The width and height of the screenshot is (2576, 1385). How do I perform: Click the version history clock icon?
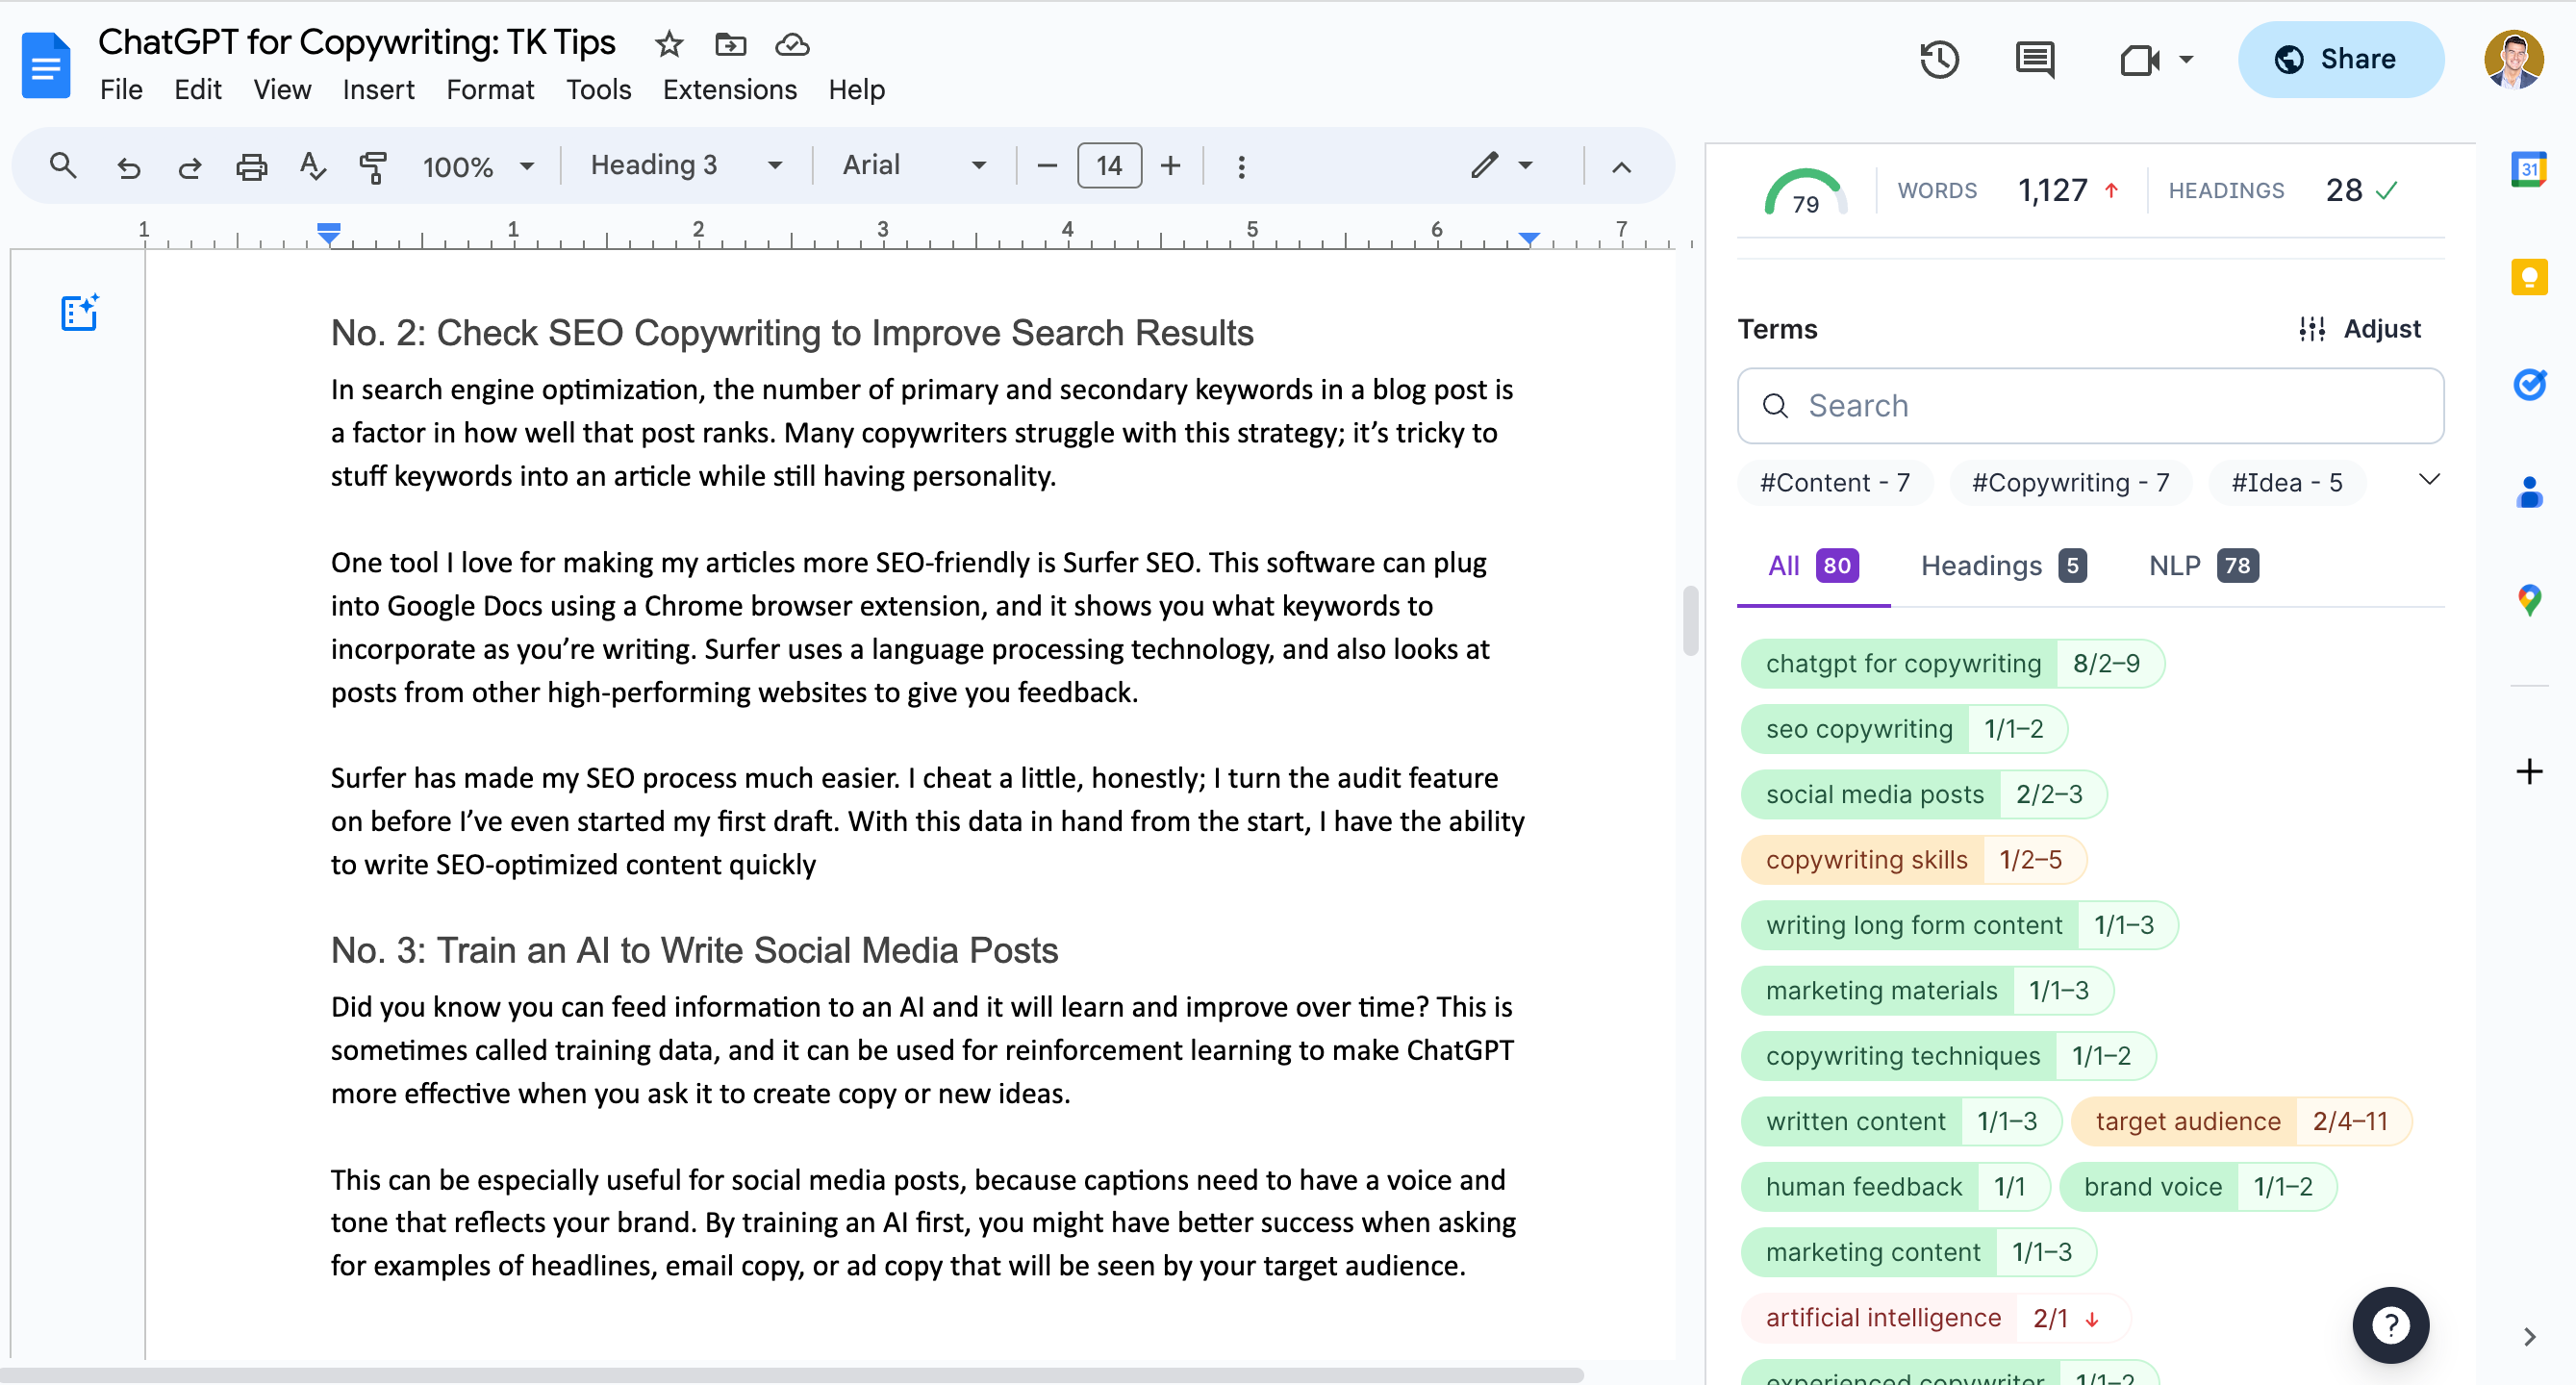pos(1938,60)
